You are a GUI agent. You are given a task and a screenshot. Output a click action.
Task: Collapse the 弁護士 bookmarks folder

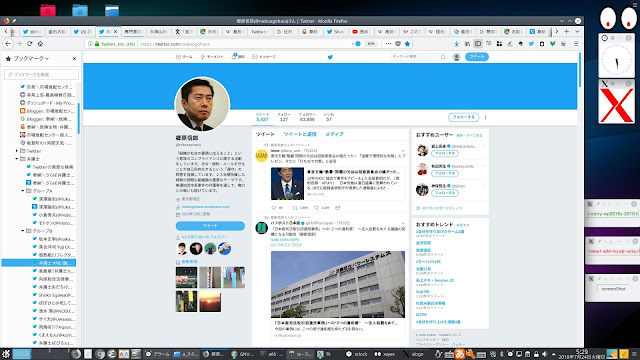click(x=17, y=159)
